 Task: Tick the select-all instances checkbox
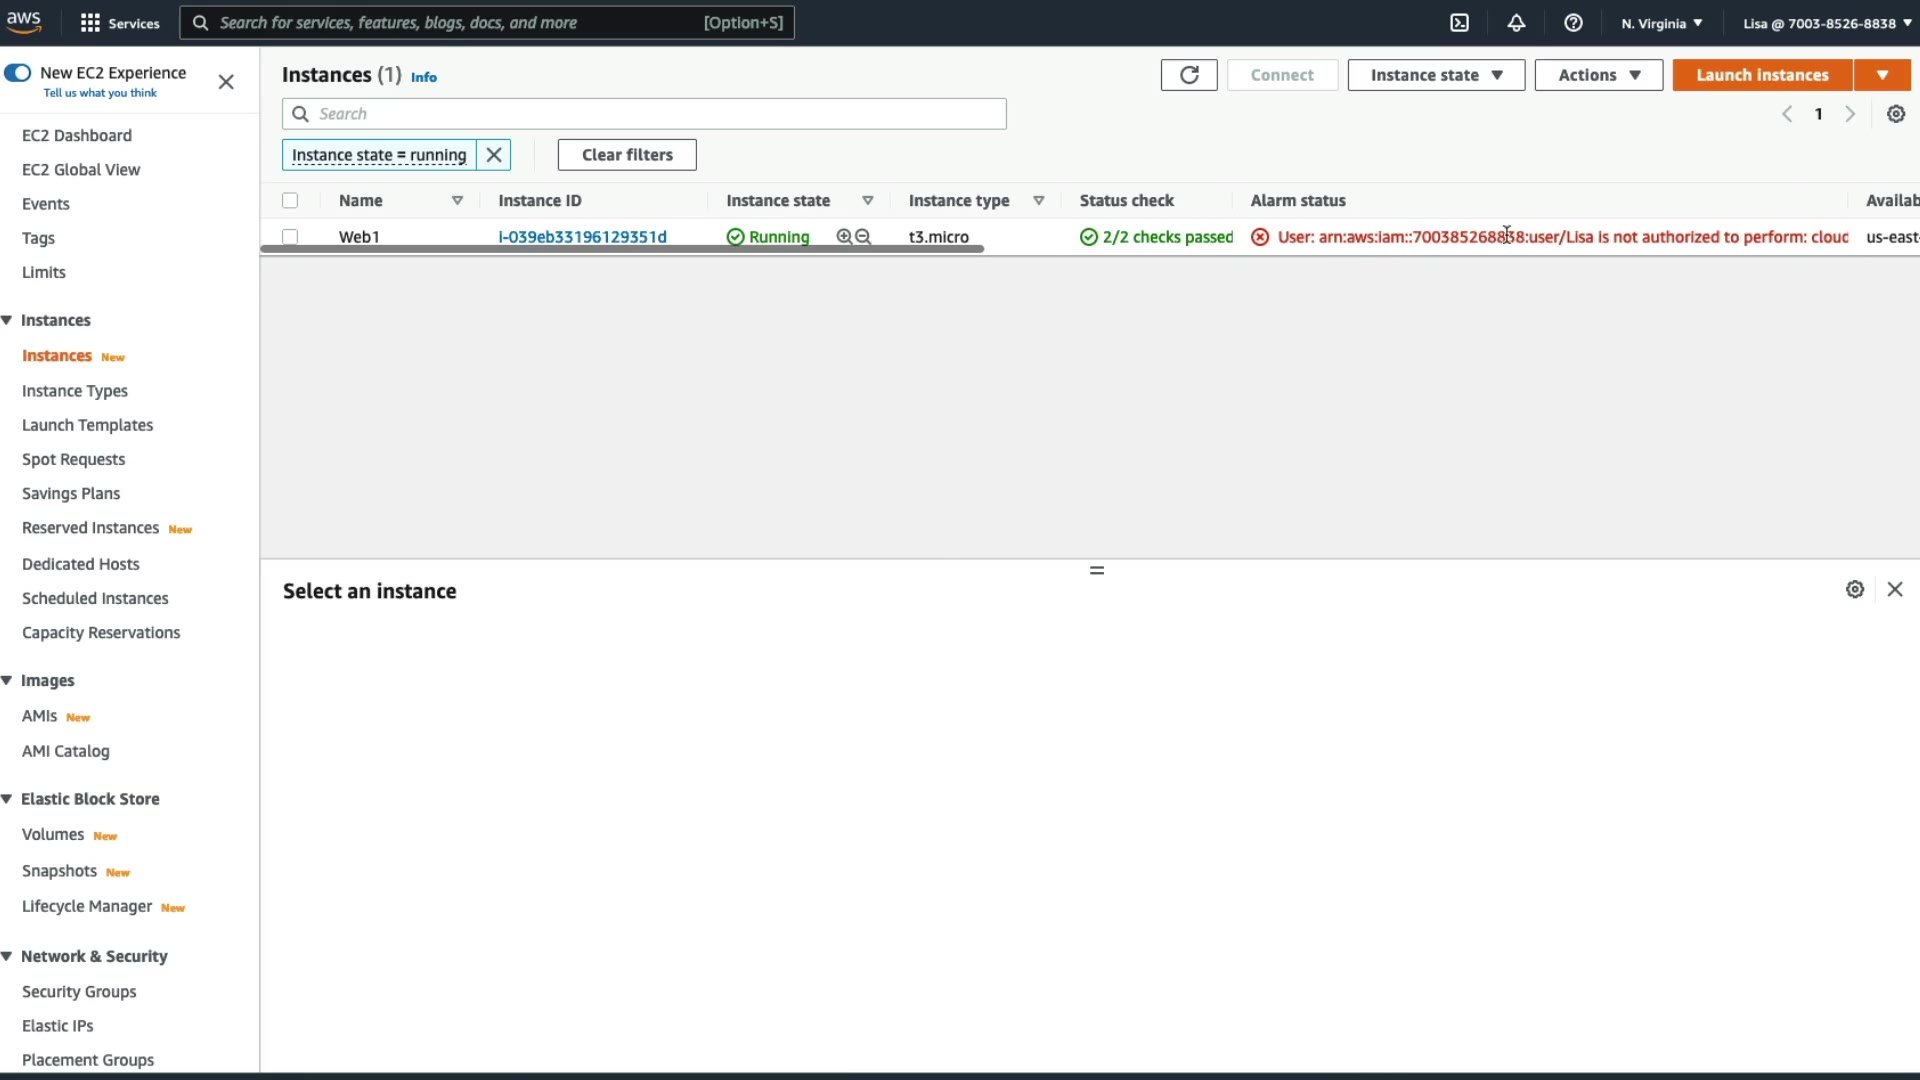click(x=290, y=201)
